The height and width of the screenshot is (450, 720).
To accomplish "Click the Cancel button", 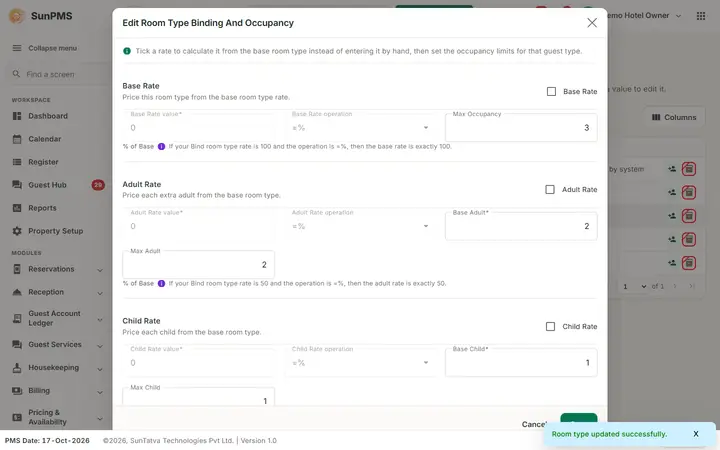I will pos(534,424).
